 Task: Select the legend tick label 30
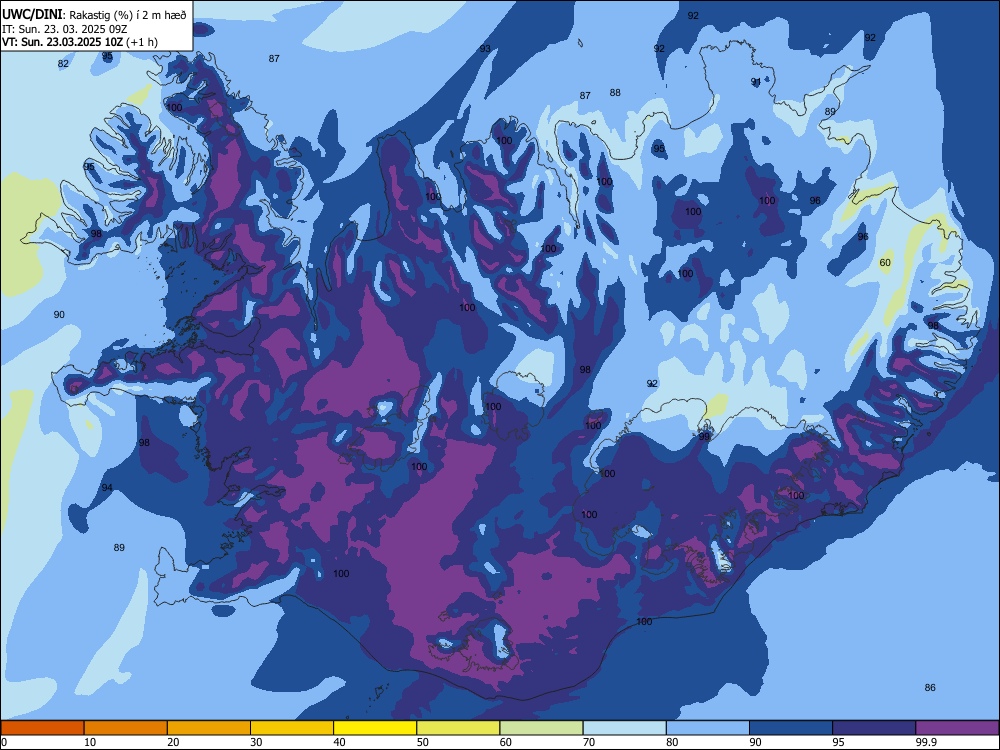point(256,742)
